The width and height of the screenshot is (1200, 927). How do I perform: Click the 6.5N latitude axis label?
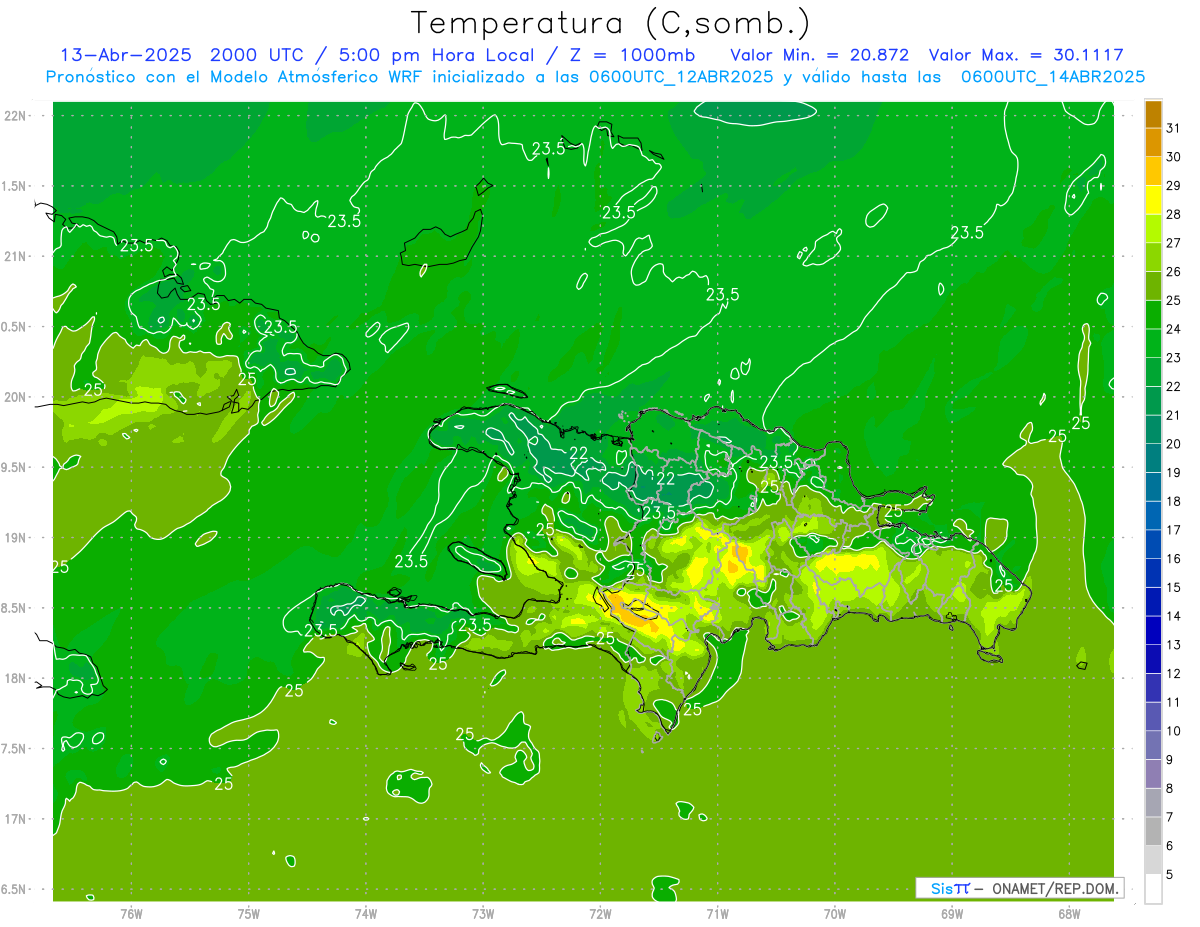pos(15,889)
